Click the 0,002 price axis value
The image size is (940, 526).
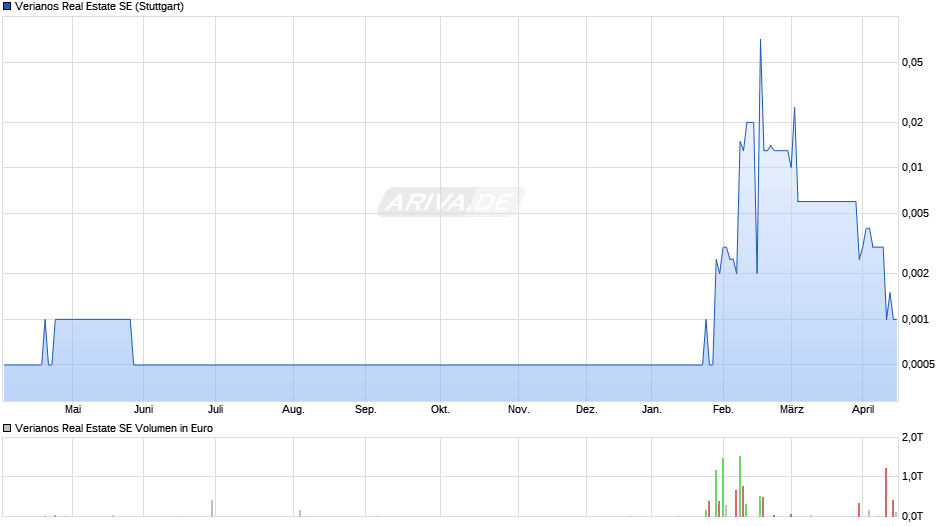(915, 273)
